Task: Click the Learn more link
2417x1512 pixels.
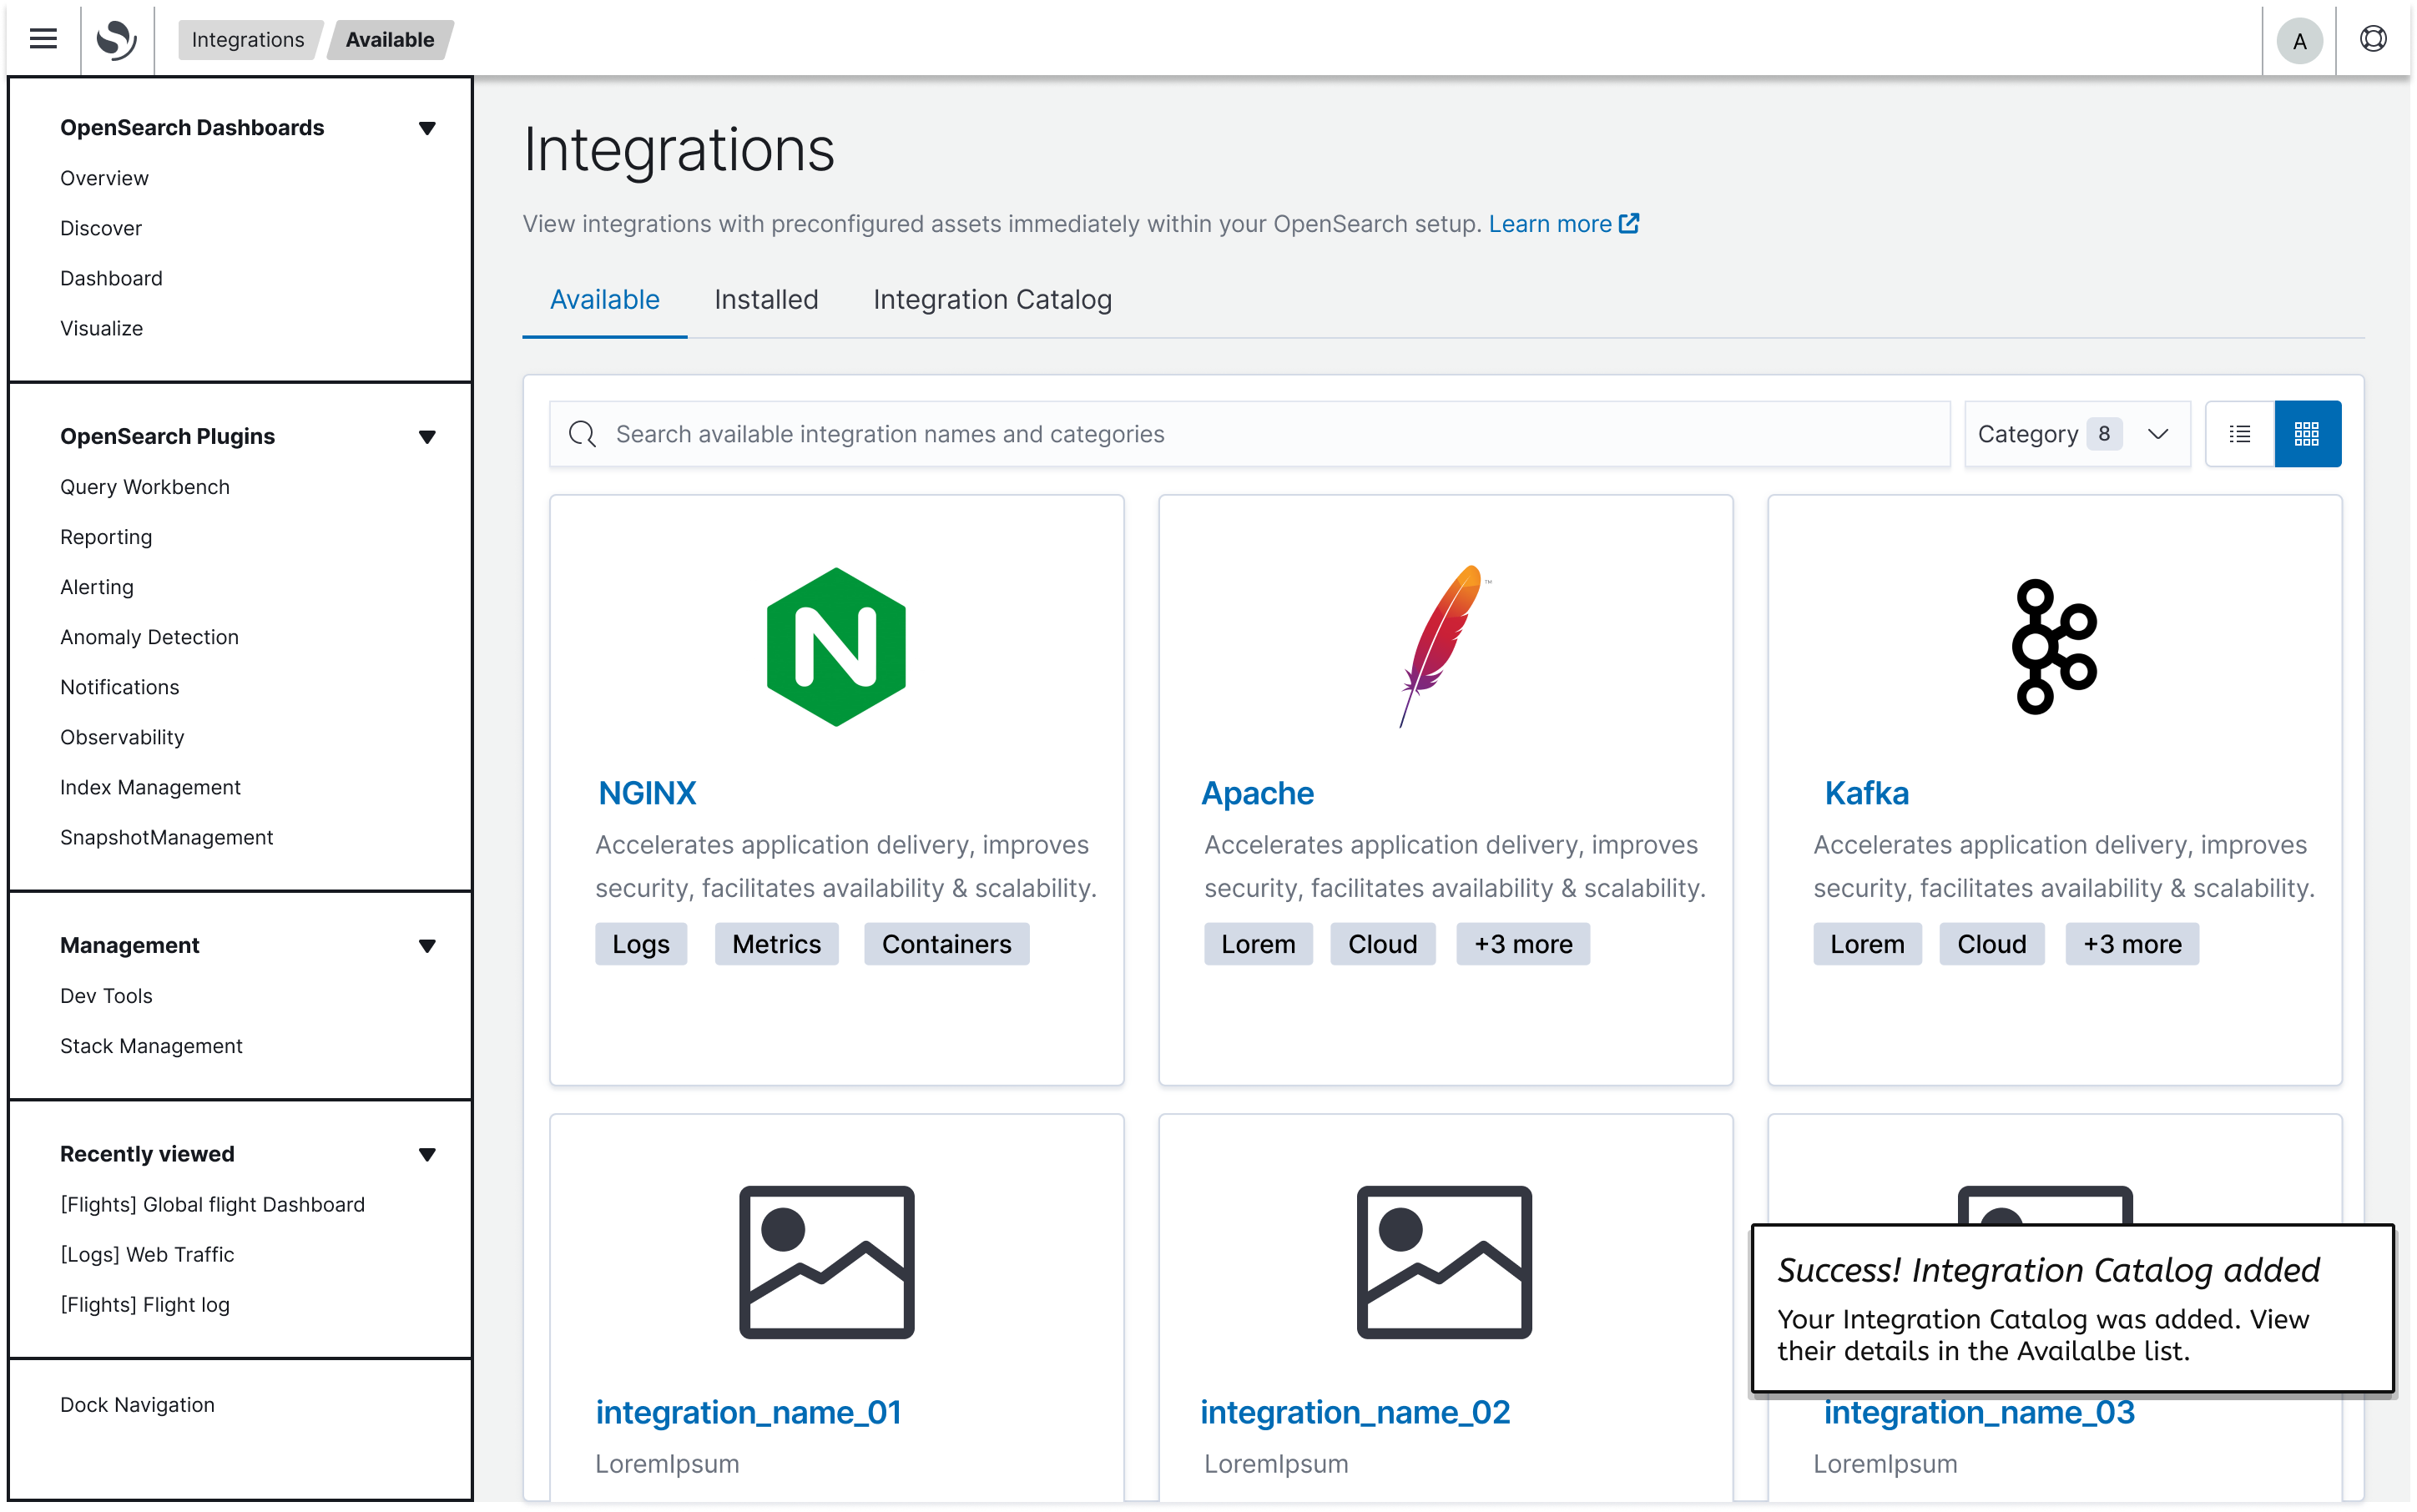Action: tap(1551, 224)
